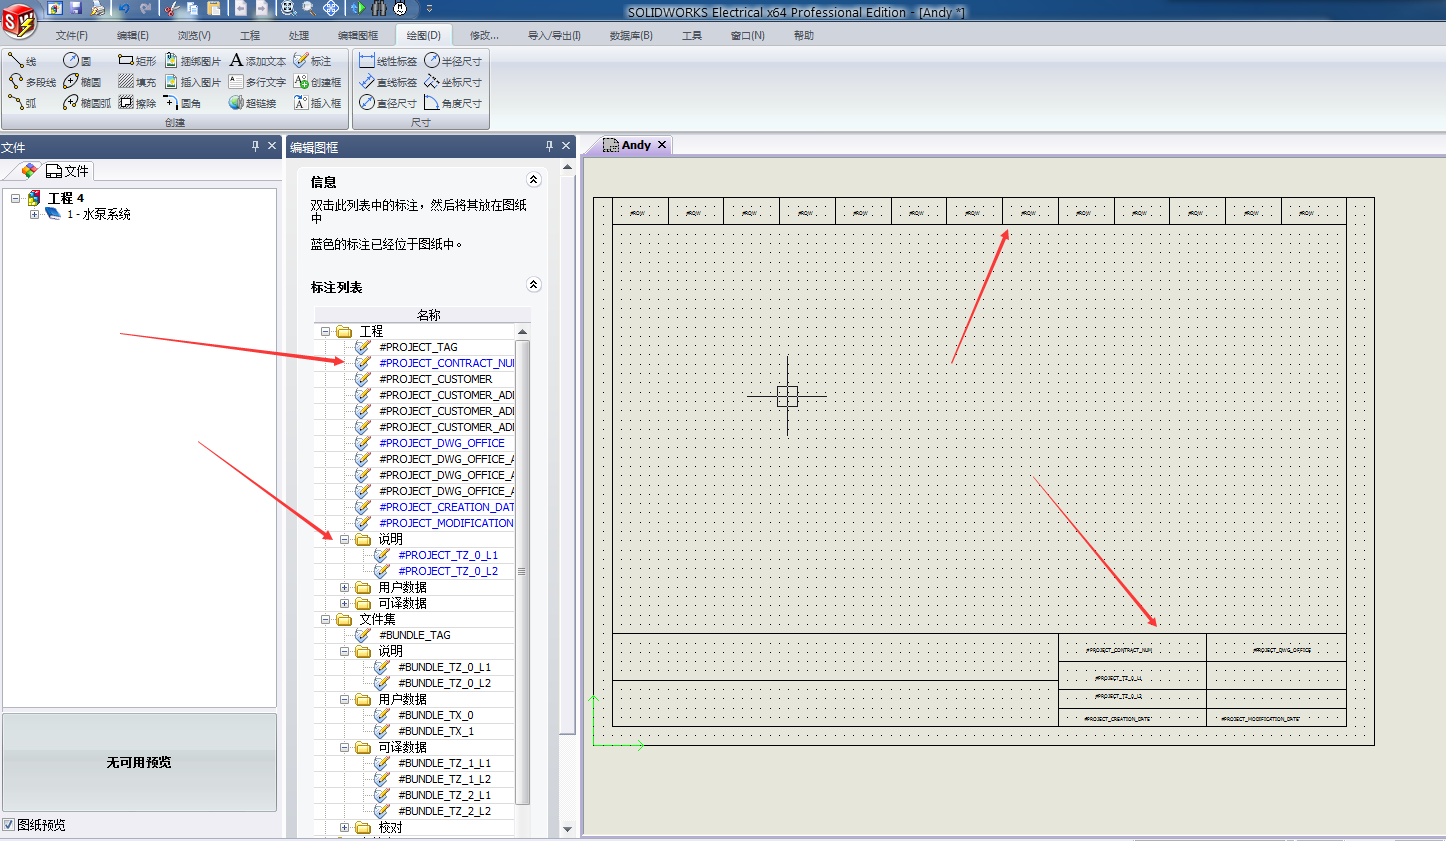Viewport: 1446px width, 841px height.
Task: Click the attribute list vertical scrollbar
Action: [x=523, y=570]
